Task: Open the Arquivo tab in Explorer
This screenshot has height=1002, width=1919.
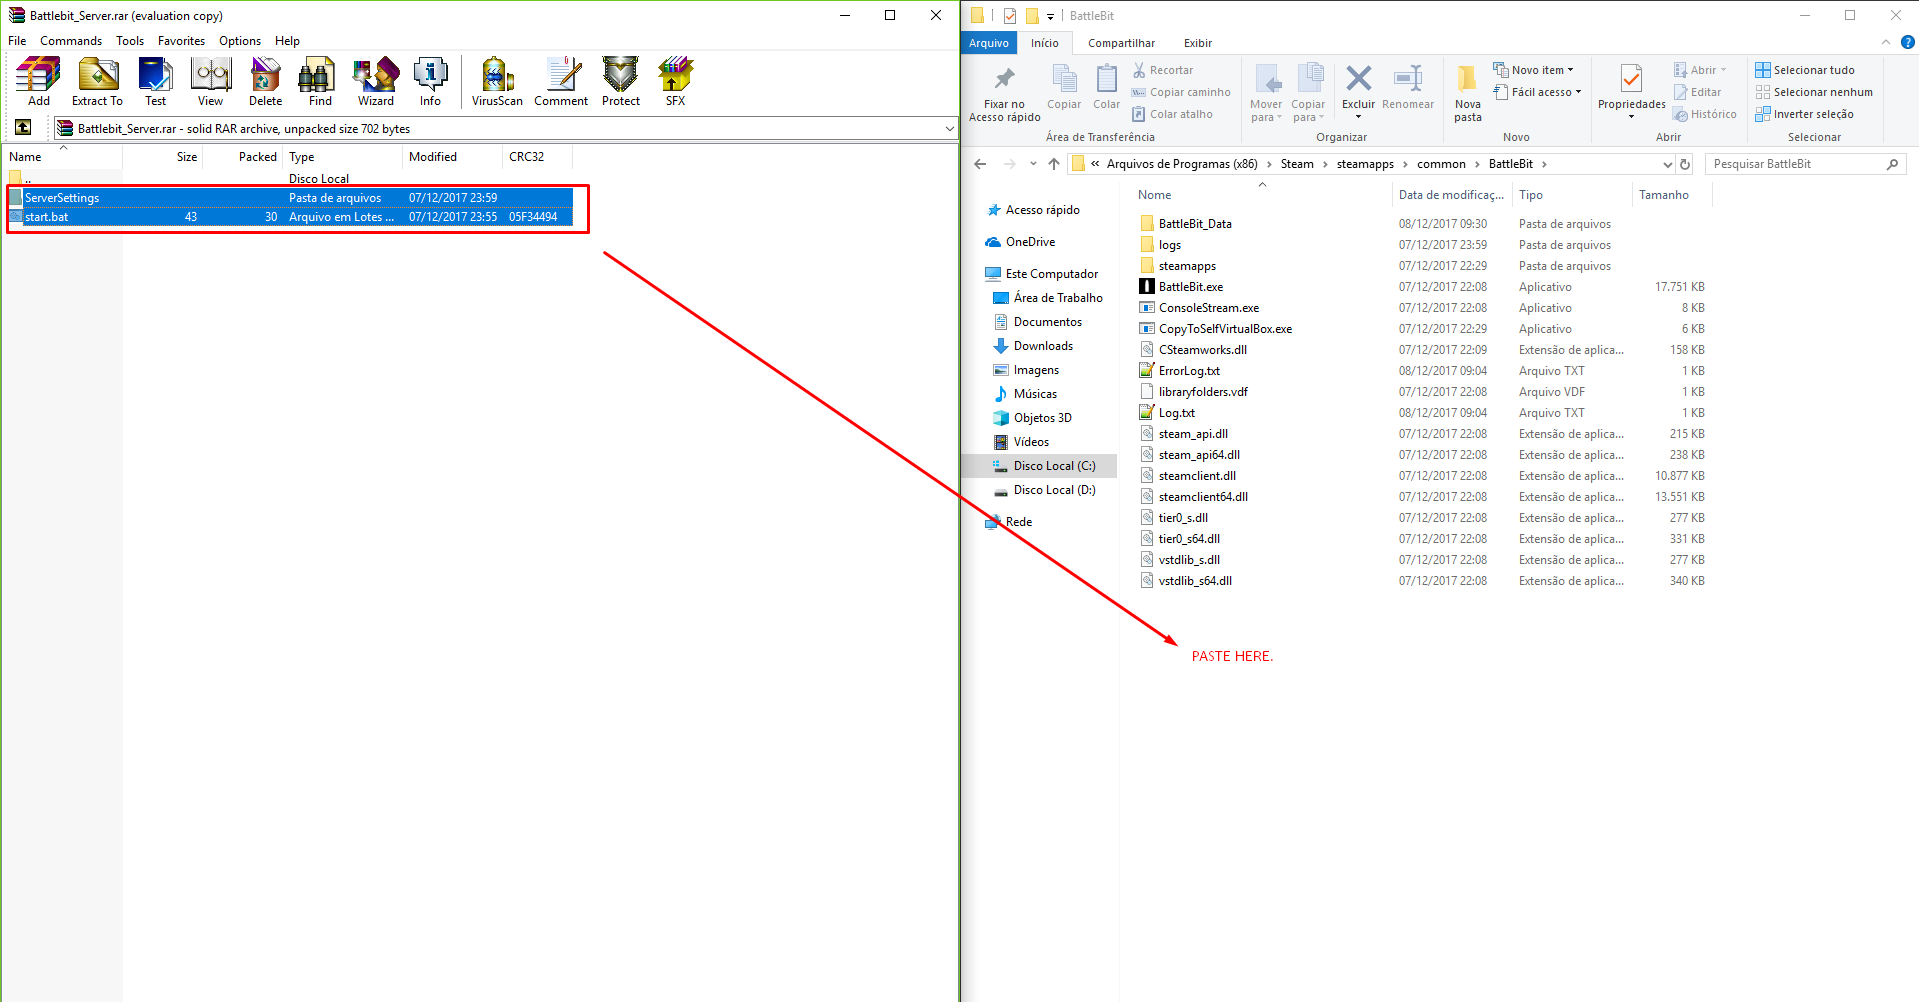Action: [x=989, y=43]
